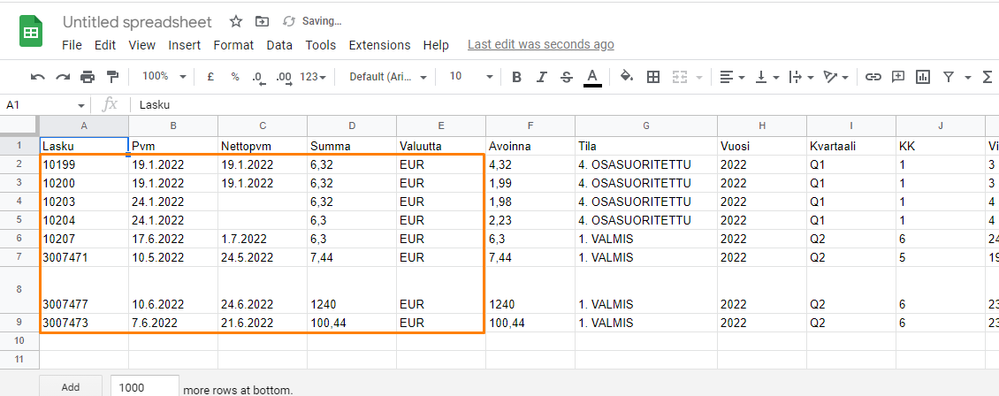Select cell with date 1.7.2022

[x=262, y=239]
